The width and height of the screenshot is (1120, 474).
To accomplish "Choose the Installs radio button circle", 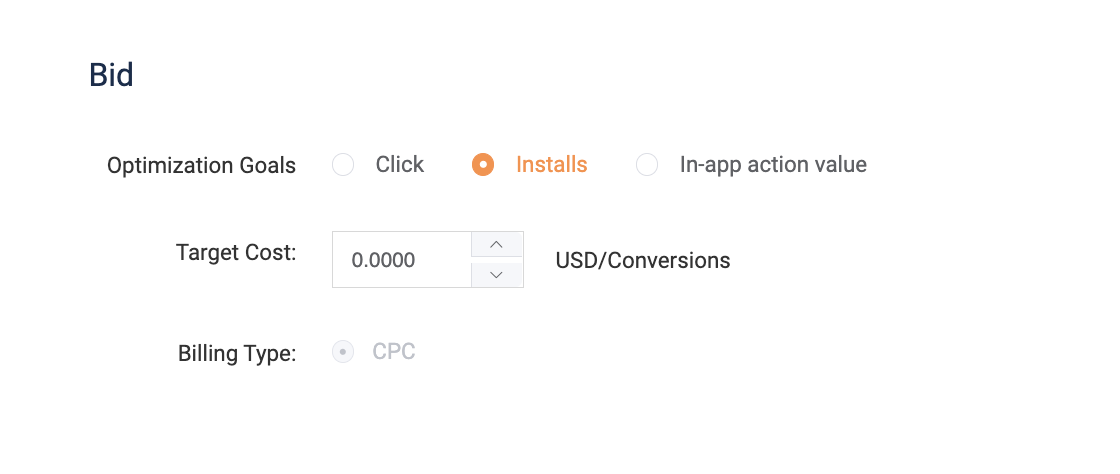I will (483, 165).
